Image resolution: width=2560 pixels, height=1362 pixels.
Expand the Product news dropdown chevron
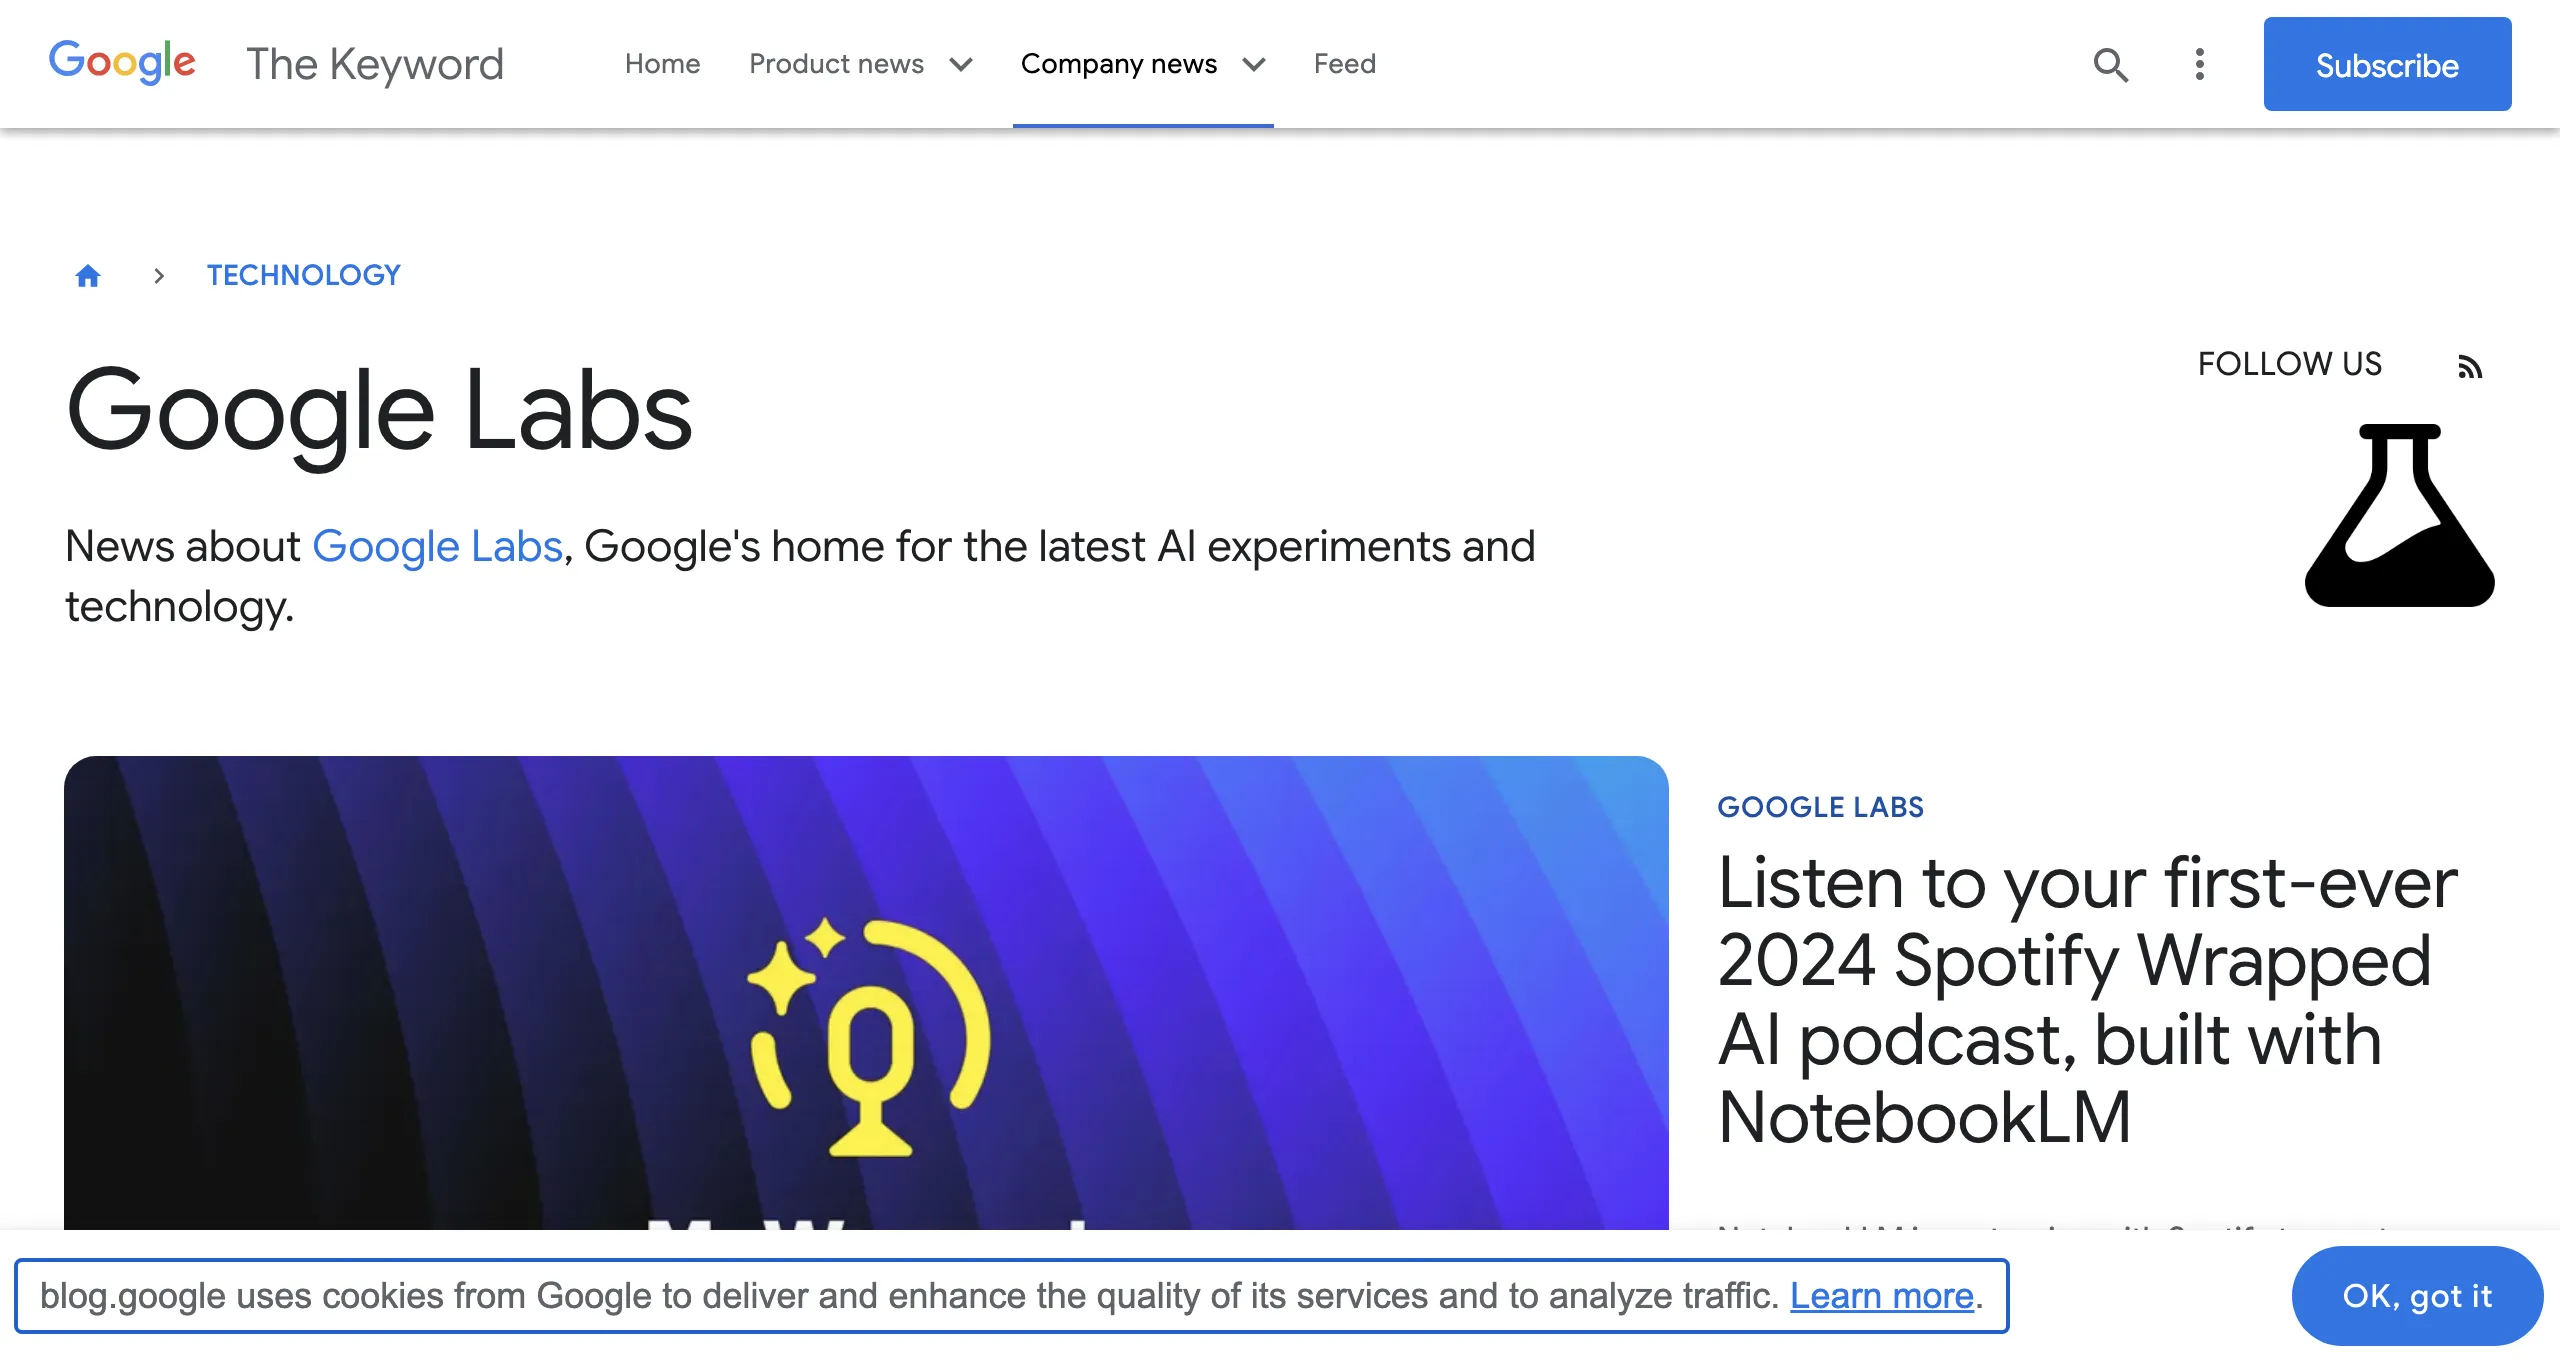coord(961,65)
